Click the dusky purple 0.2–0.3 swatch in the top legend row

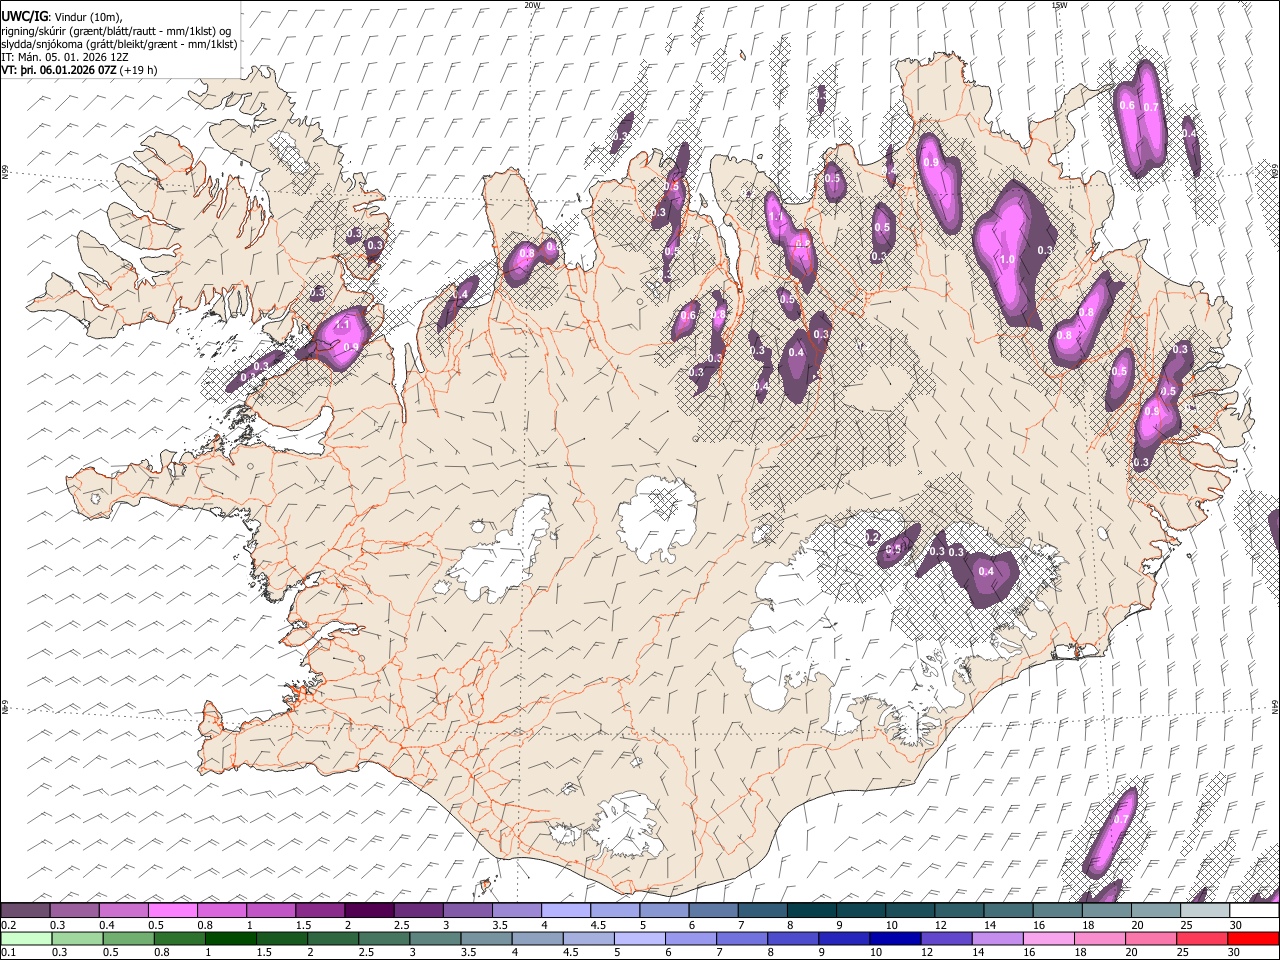click(x=26, y=911)
